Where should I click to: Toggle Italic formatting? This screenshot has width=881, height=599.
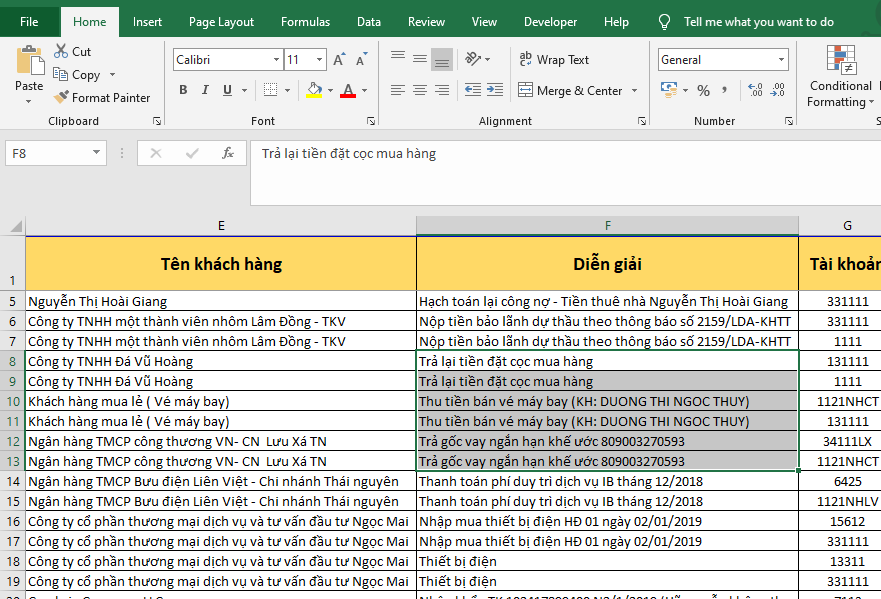(x=207, y=91)
